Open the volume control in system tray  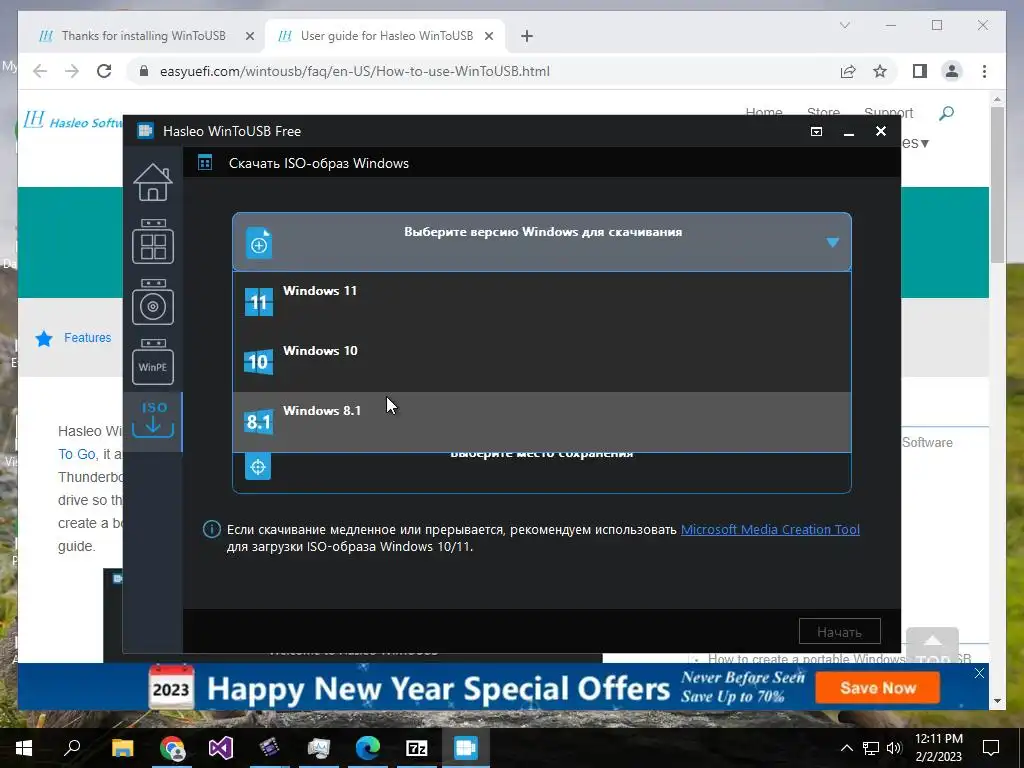click(894, 748)
